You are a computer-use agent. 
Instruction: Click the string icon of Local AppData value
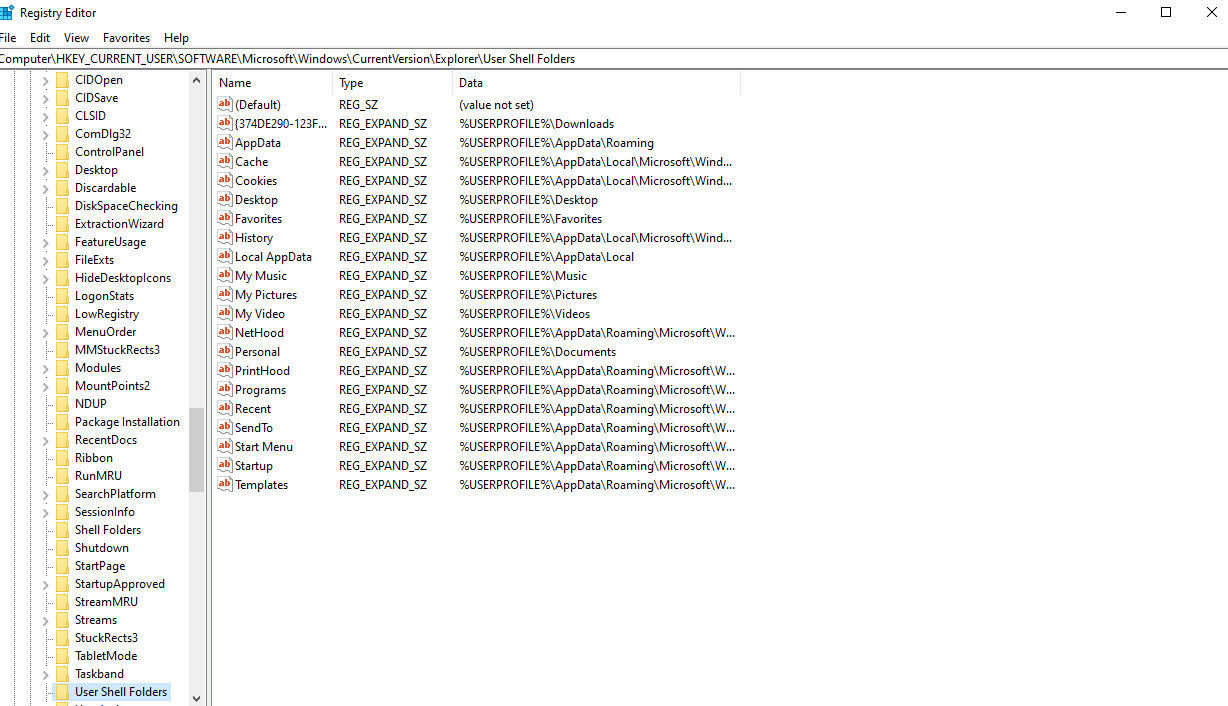click(x=225, y=256)
